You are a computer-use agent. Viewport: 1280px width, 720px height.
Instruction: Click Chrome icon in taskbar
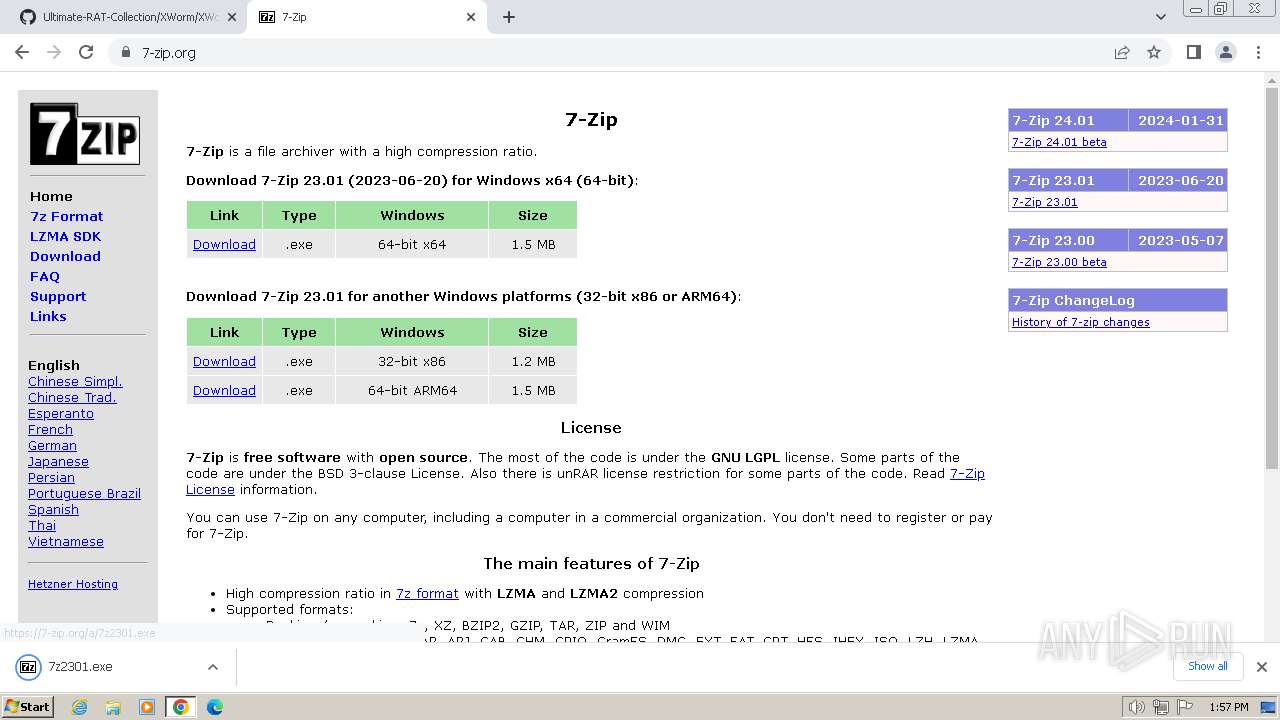point(181,707)
